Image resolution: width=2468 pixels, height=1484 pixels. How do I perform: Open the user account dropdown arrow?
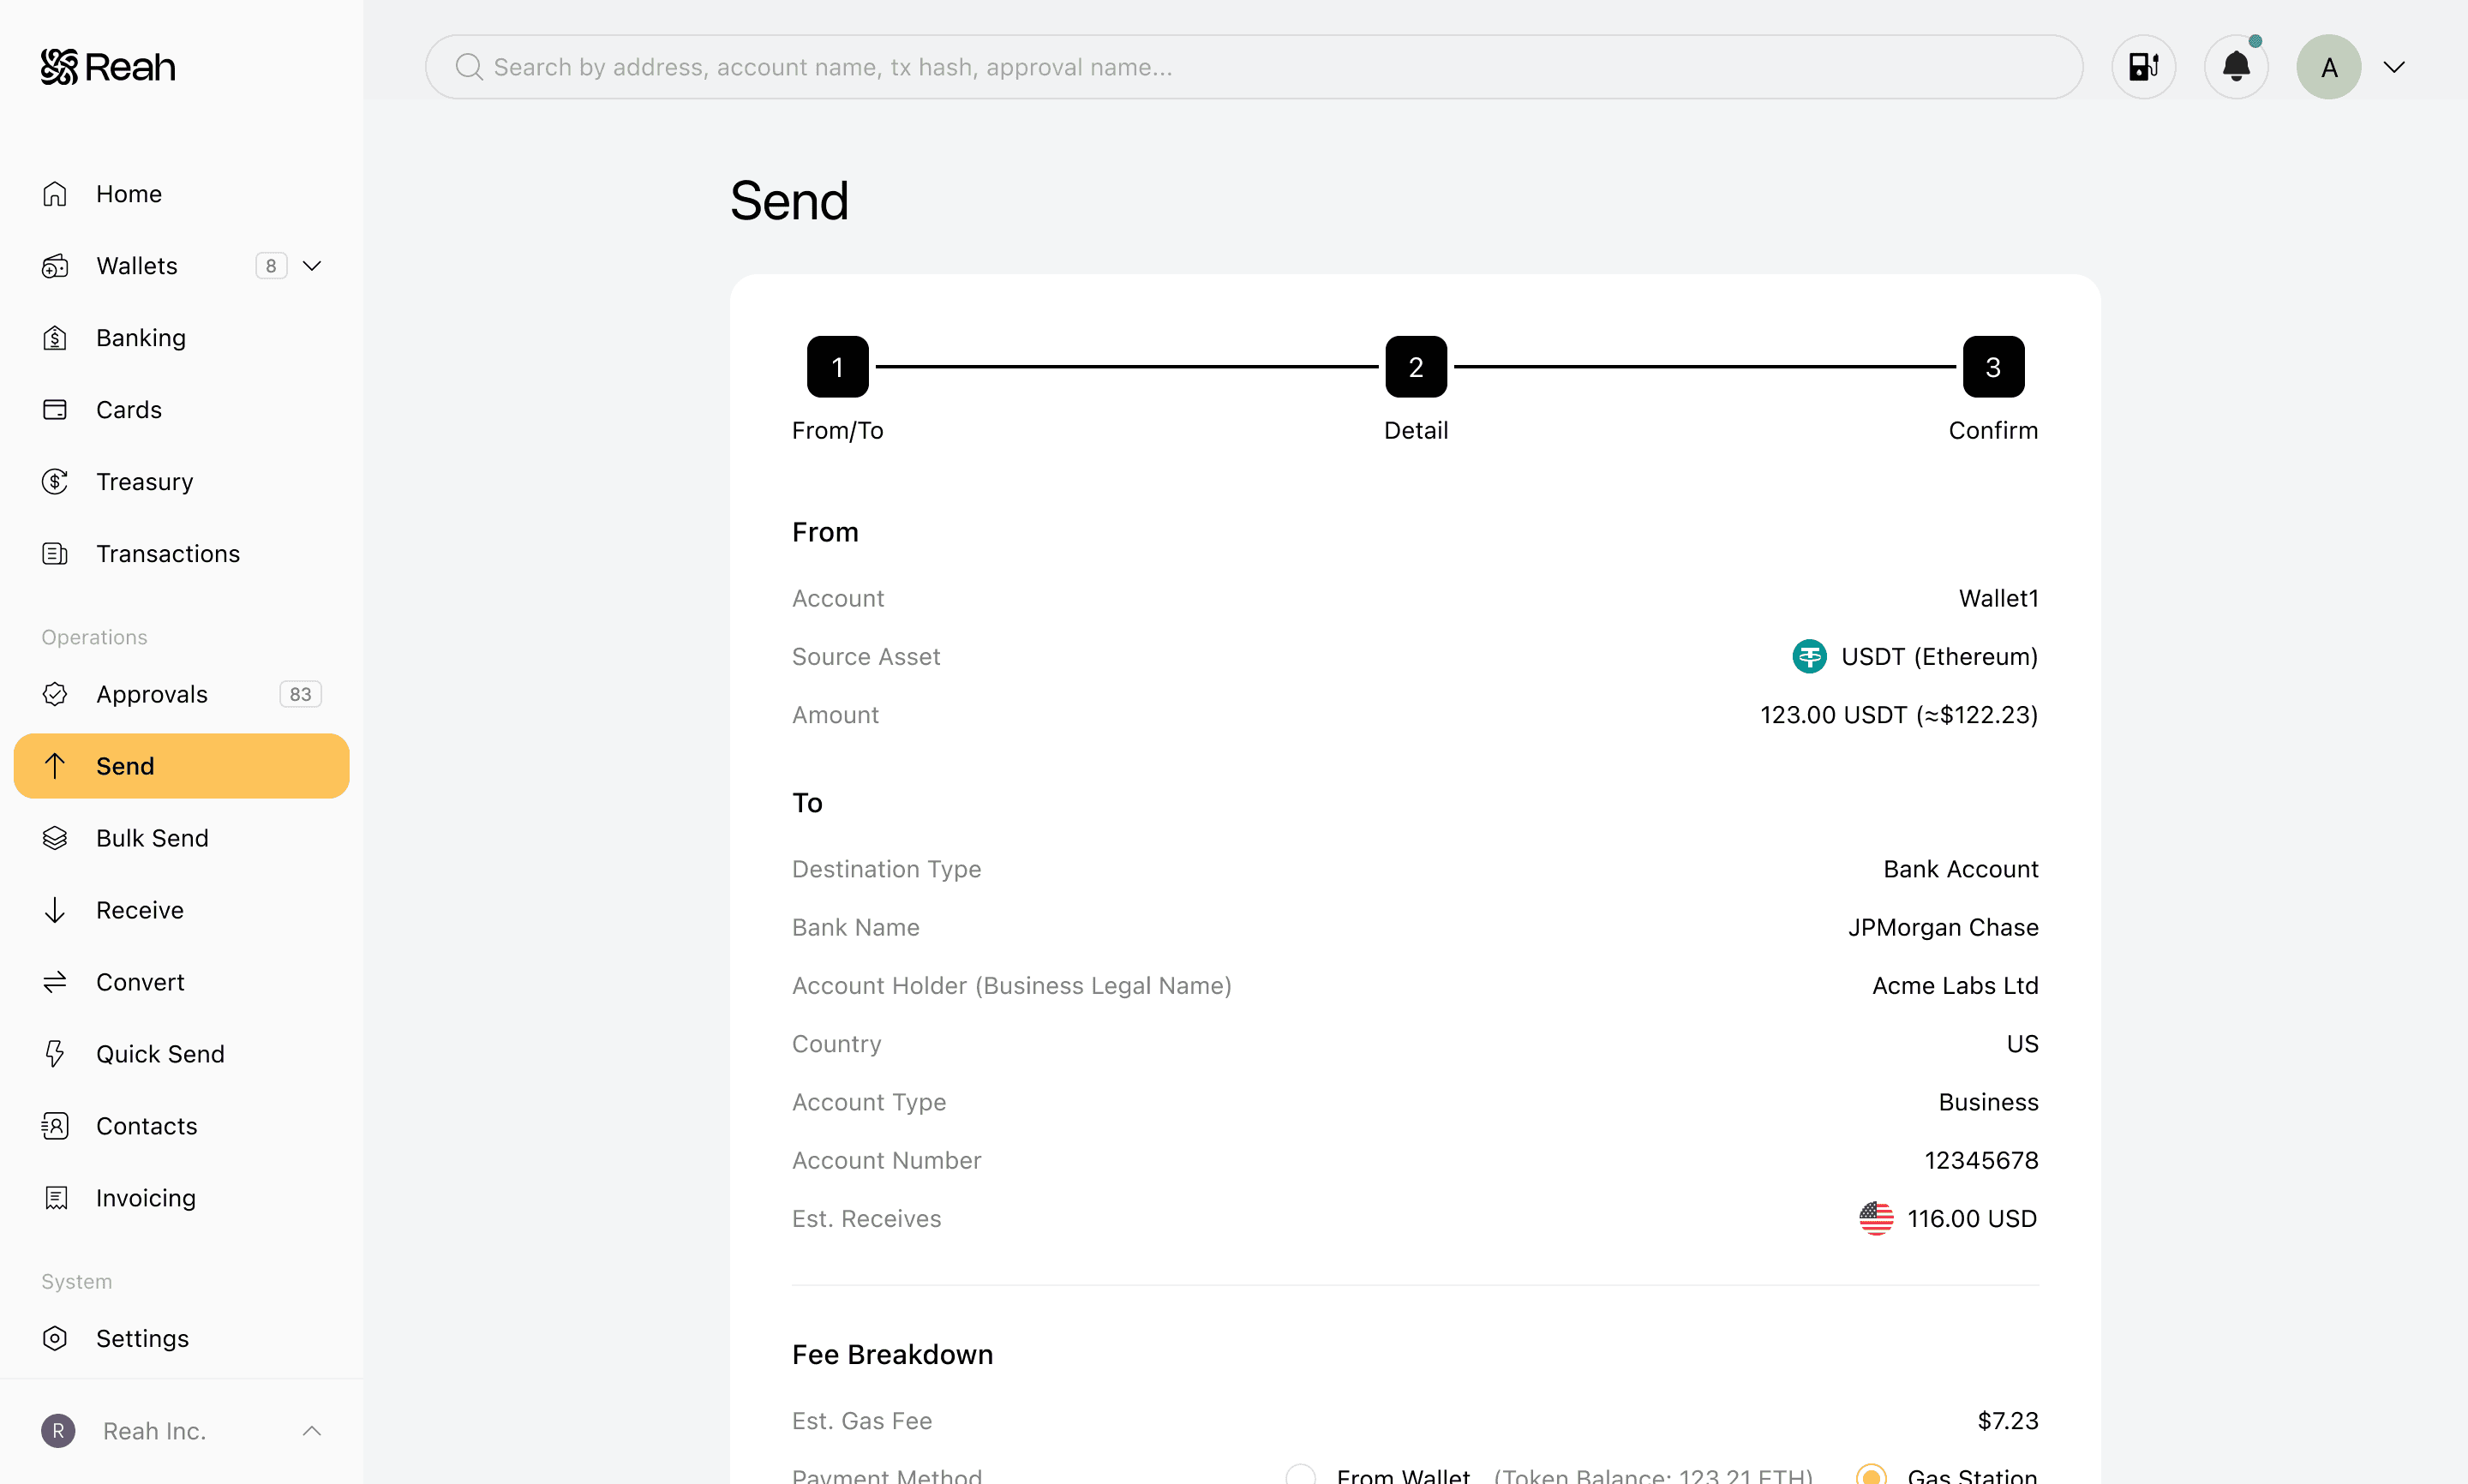click(2394, 67)
